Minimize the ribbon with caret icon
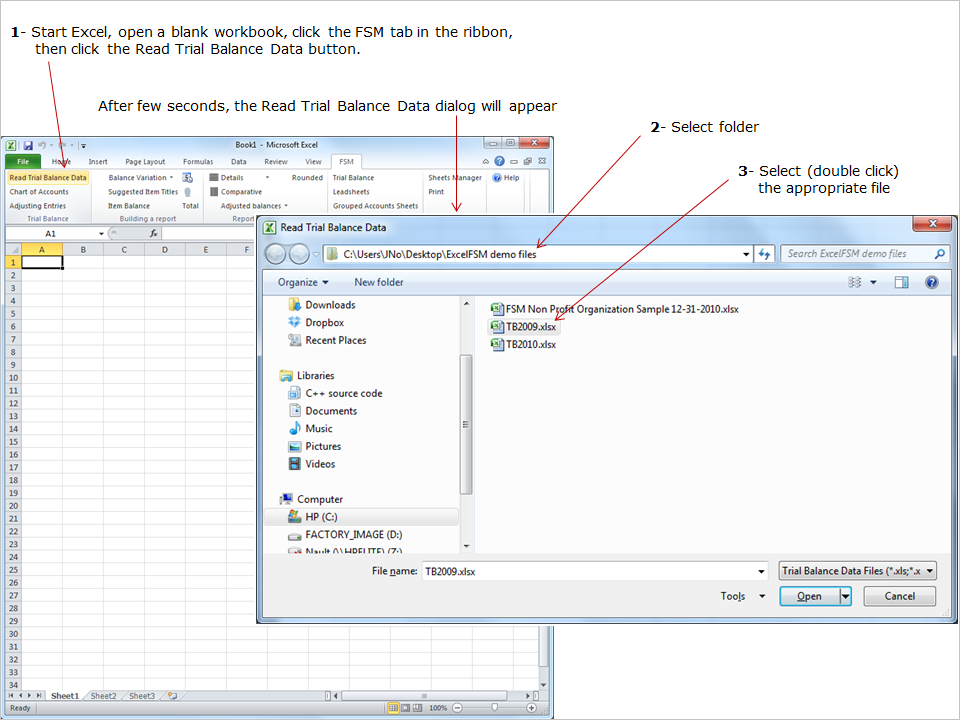The height and width of the screenshot is (720, 960). tap(486, 162)
